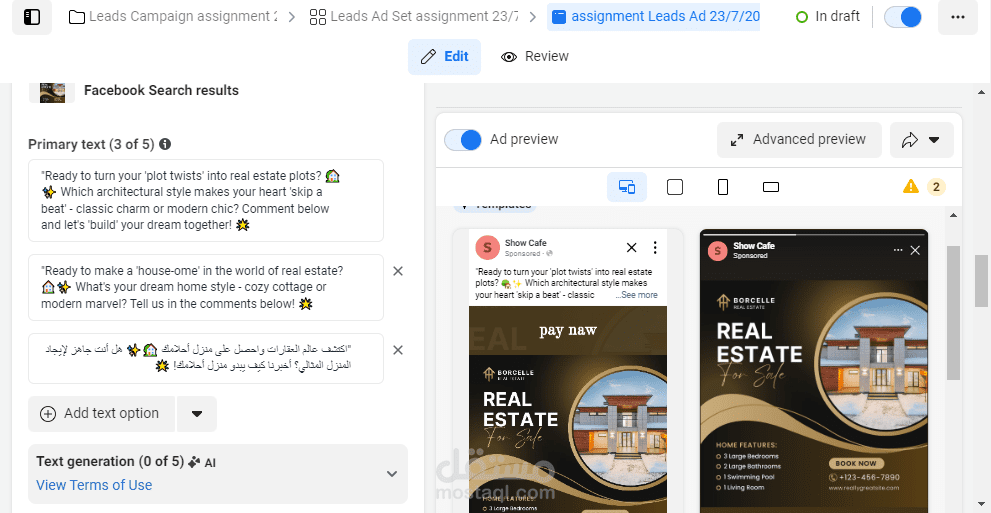Viewport: 991px width, 513px height.
Task: Click the Advanced preview expand arrows icon
Action: [737, 140]
